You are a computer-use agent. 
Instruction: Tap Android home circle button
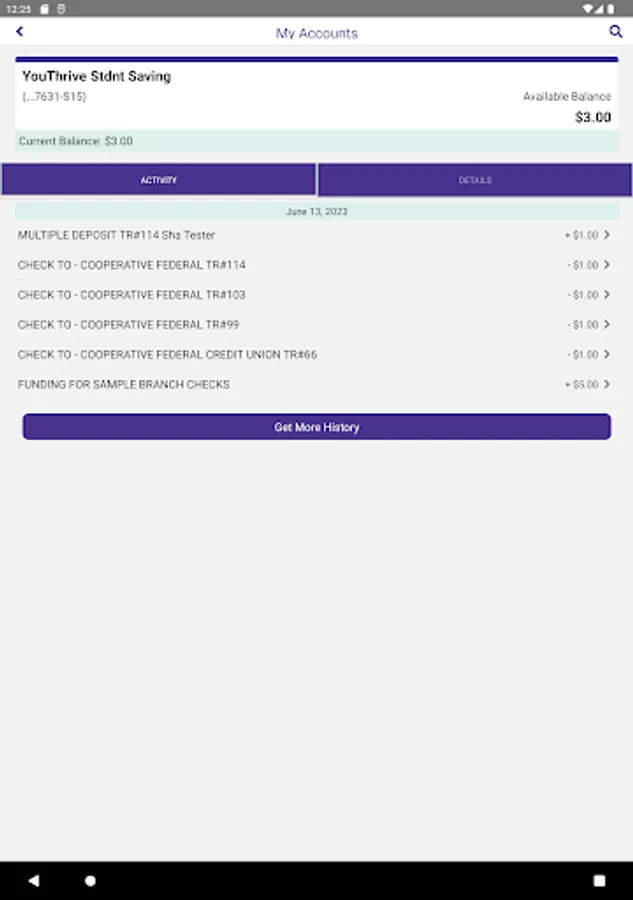[x=90, y=880]
